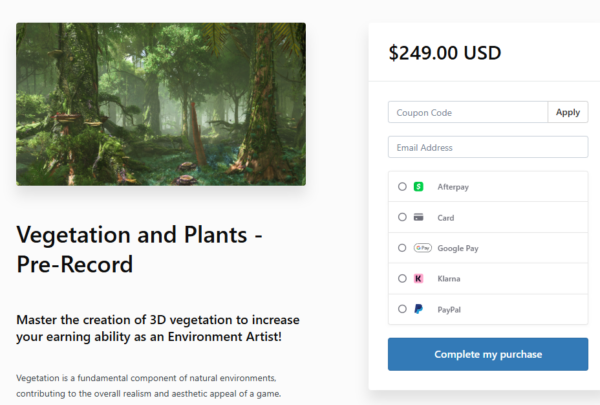Click the $249.00 USD price heading
This screenshot has height=405, width=600.
(445, 53)
